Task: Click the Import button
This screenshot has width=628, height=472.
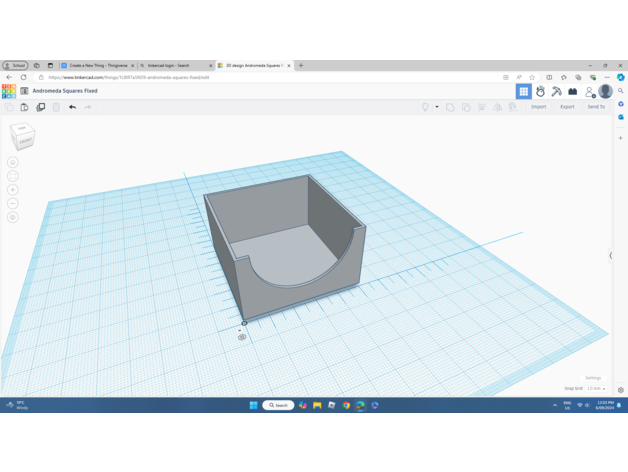Action: click(538, 107)
